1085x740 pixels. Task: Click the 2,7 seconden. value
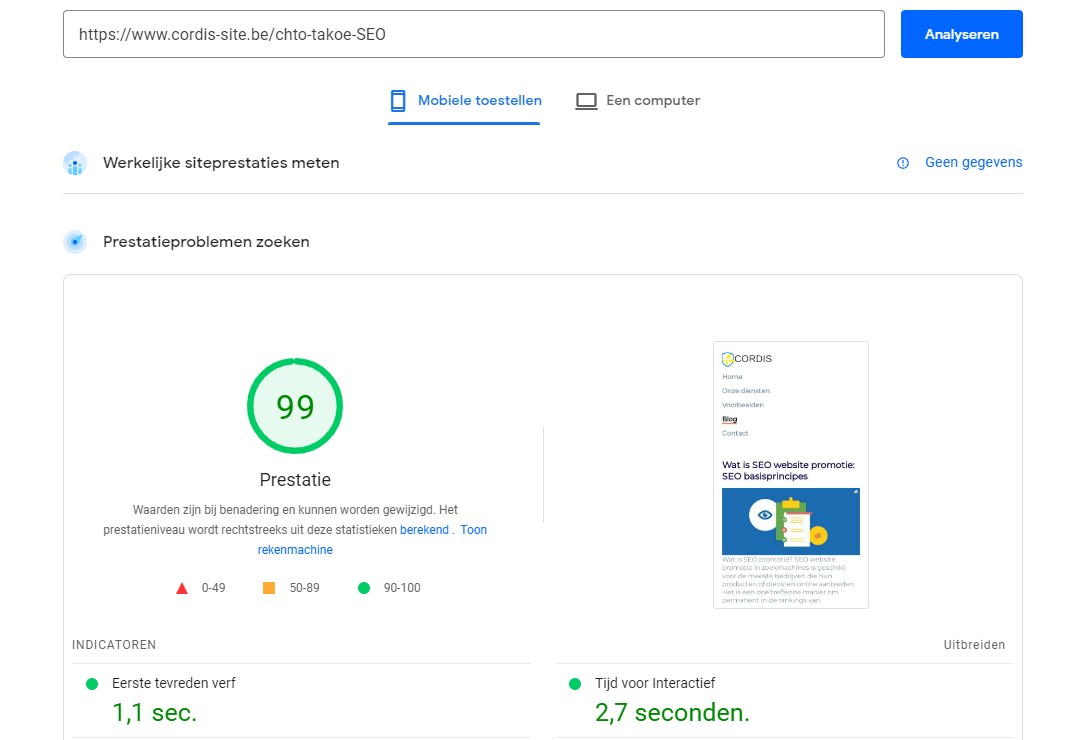672,712
